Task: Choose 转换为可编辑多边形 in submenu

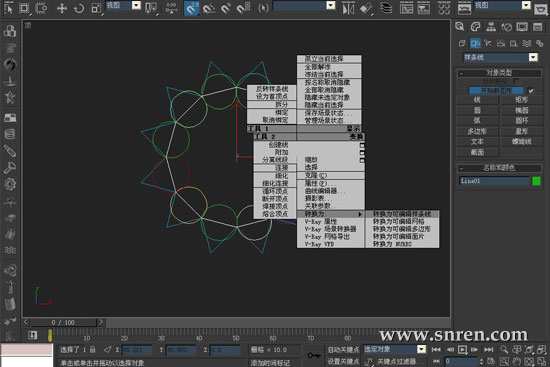Action: click(401, 229)
